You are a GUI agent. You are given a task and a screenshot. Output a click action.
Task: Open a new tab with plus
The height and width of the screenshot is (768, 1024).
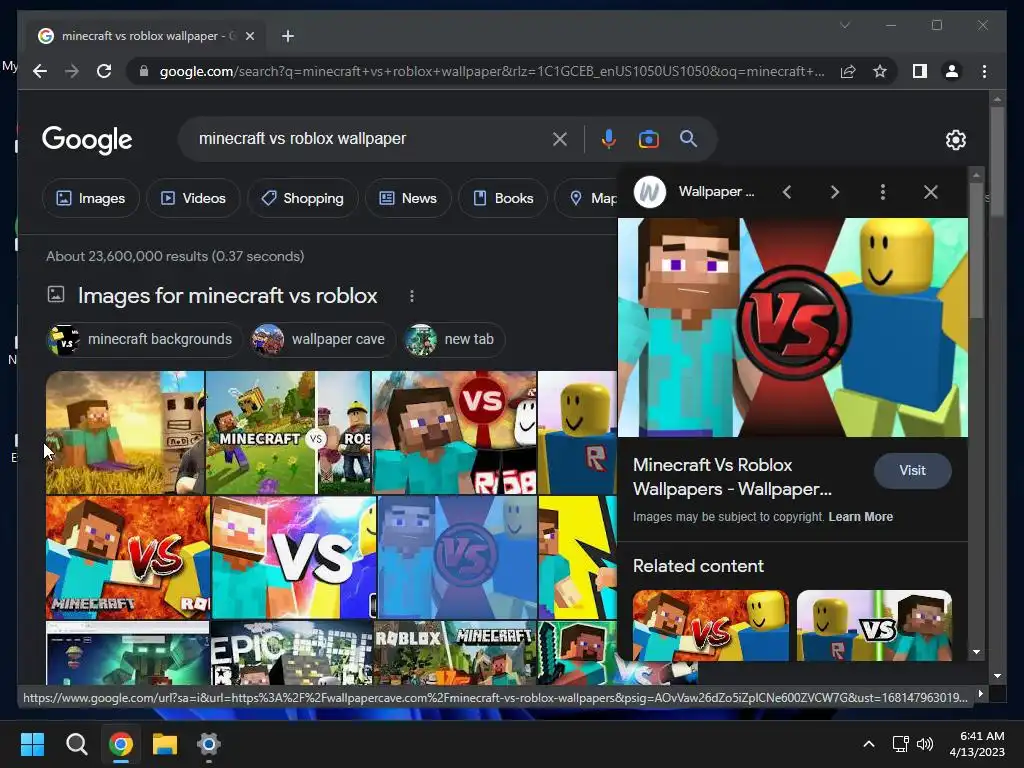click(x=288, y=36)
